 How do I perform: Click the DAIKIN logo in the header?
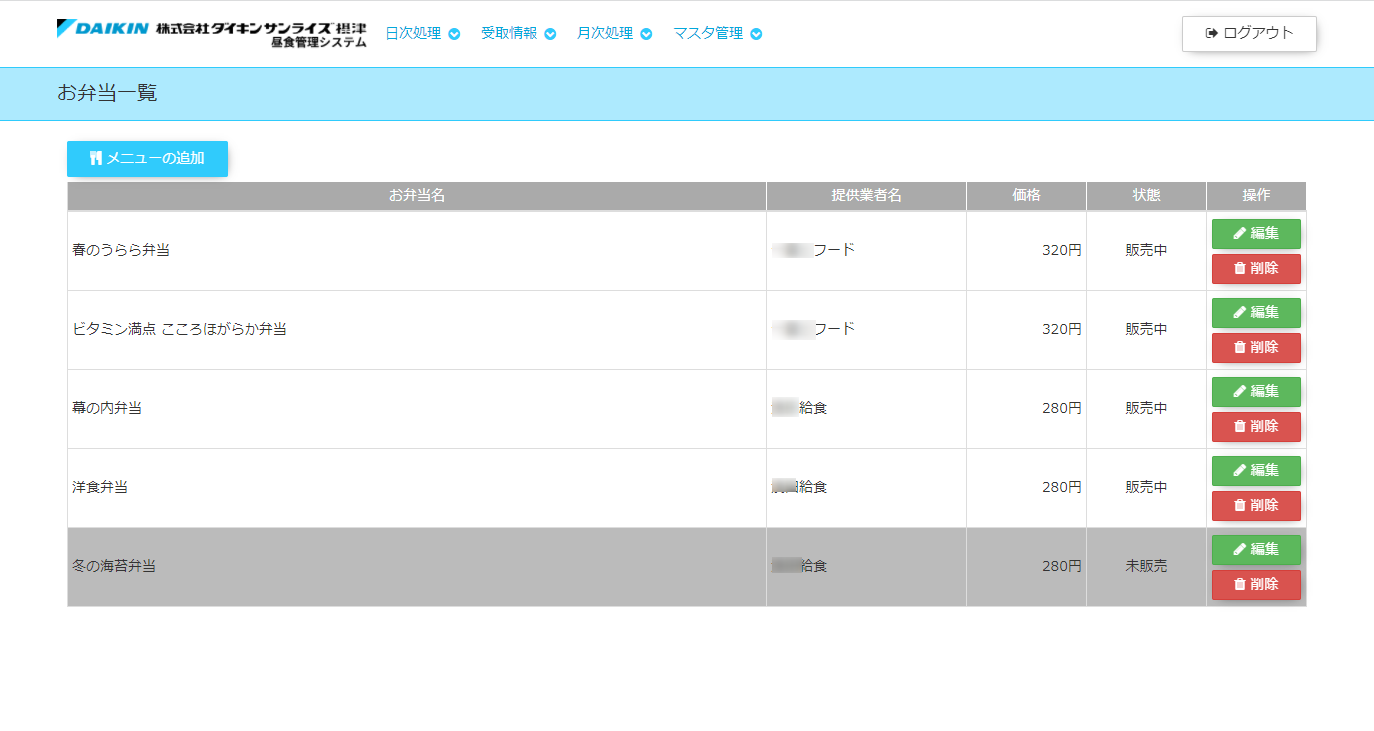[103, 29]
